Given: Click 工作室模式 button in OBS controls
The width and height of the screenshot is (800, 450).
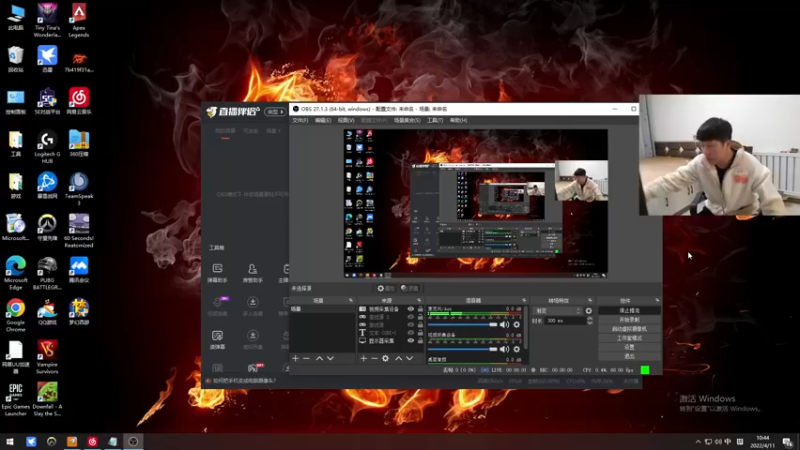Looking at the screenshot, I should tap(629, 338).
